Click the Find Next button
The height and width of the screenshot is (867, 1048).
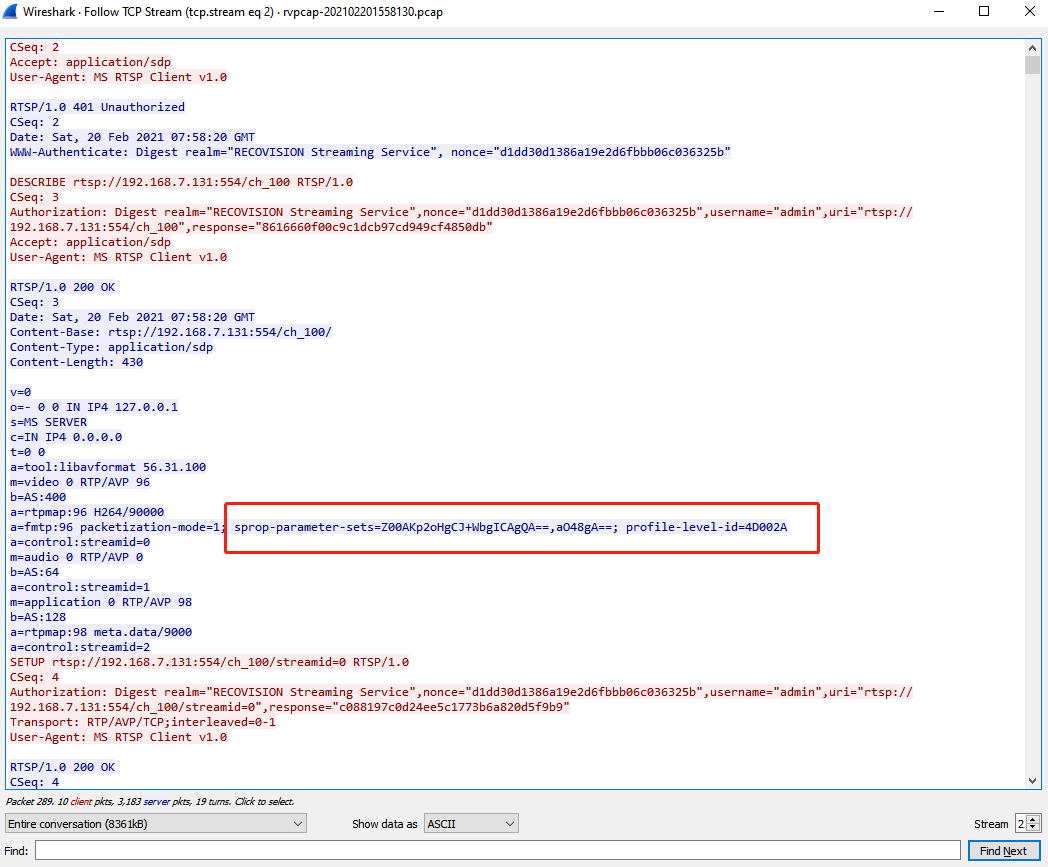point(1004,850)
